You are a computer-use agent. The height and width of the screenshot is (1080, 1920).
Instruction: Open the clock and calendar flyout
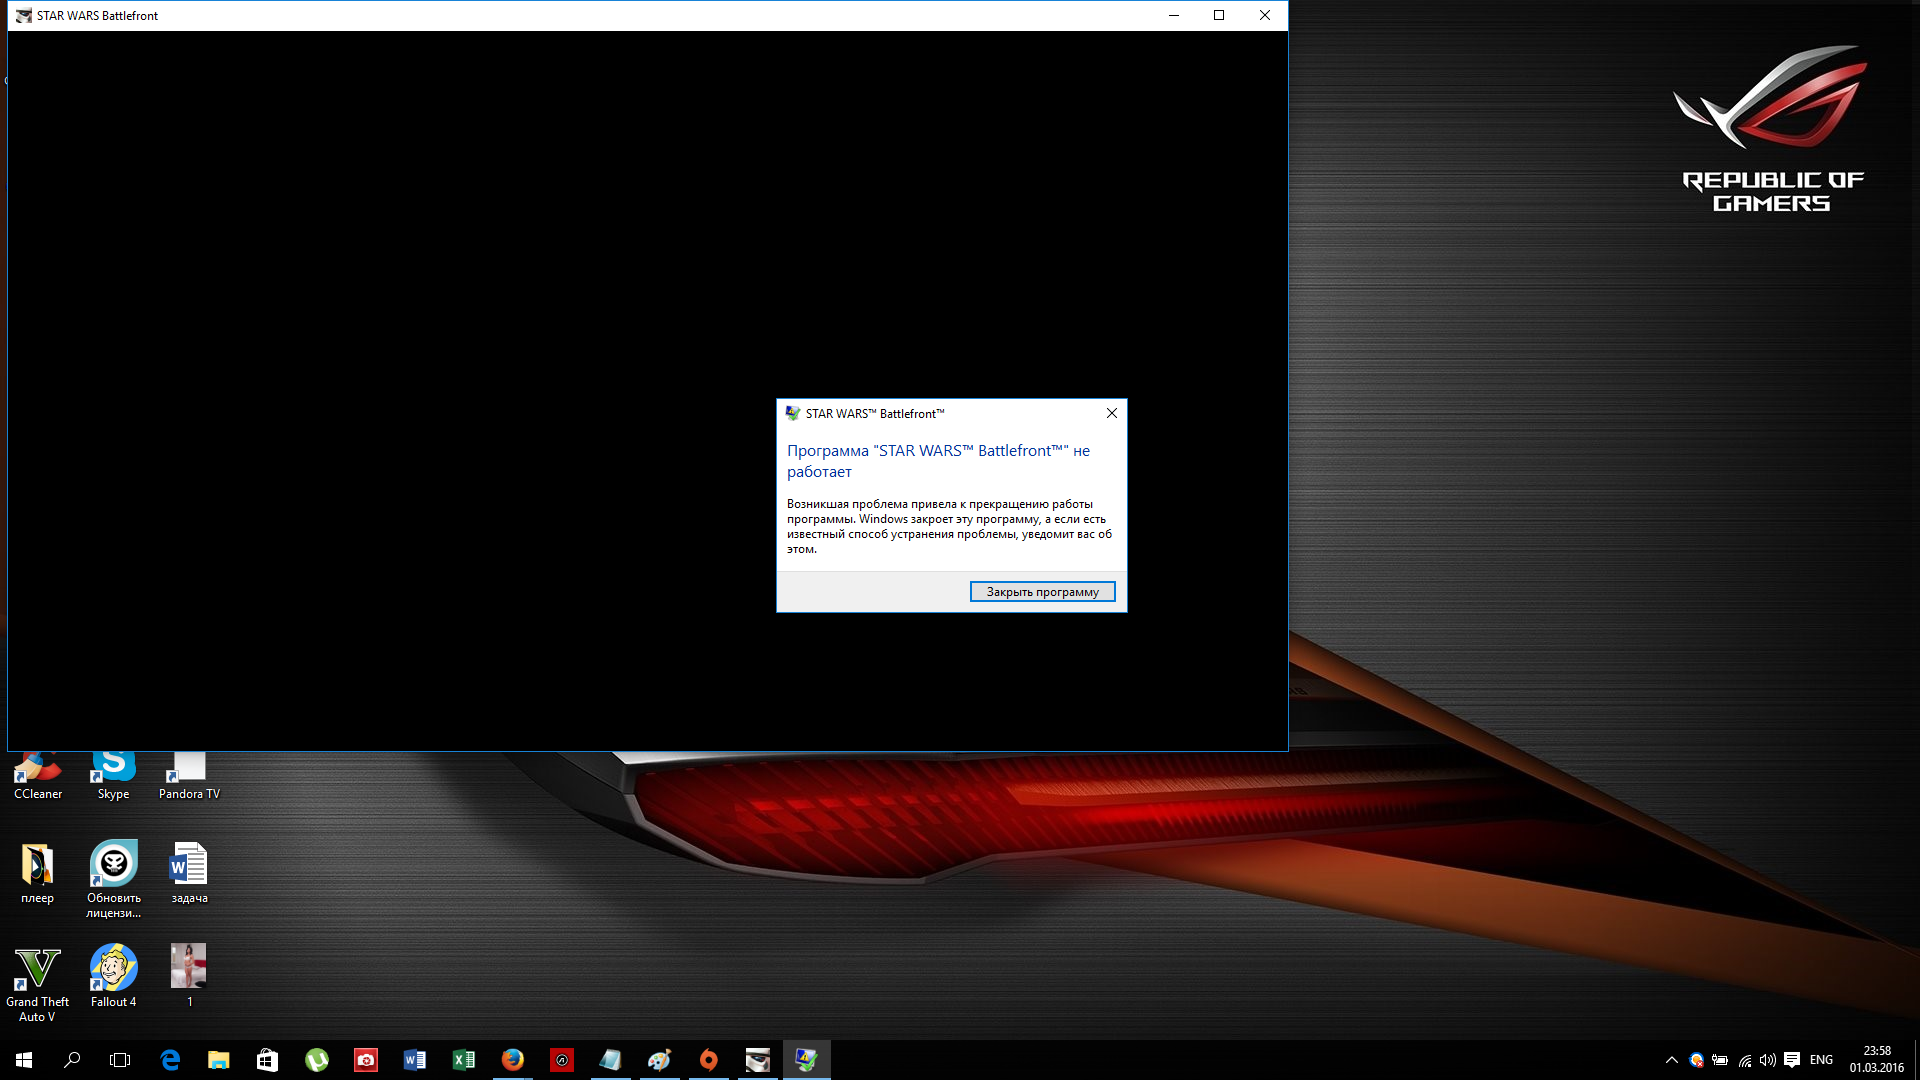[x=1876, y=1060]
